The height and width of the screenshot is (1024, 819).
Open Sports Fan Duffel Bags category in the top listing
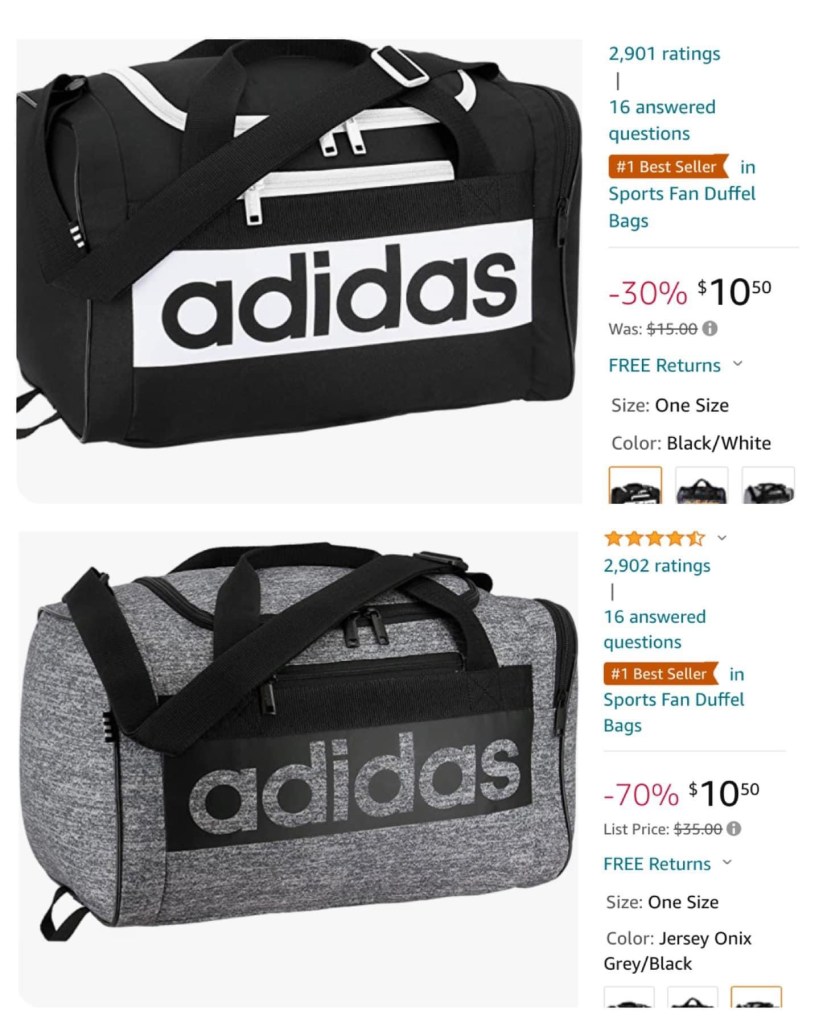click(x=681, y=206)
